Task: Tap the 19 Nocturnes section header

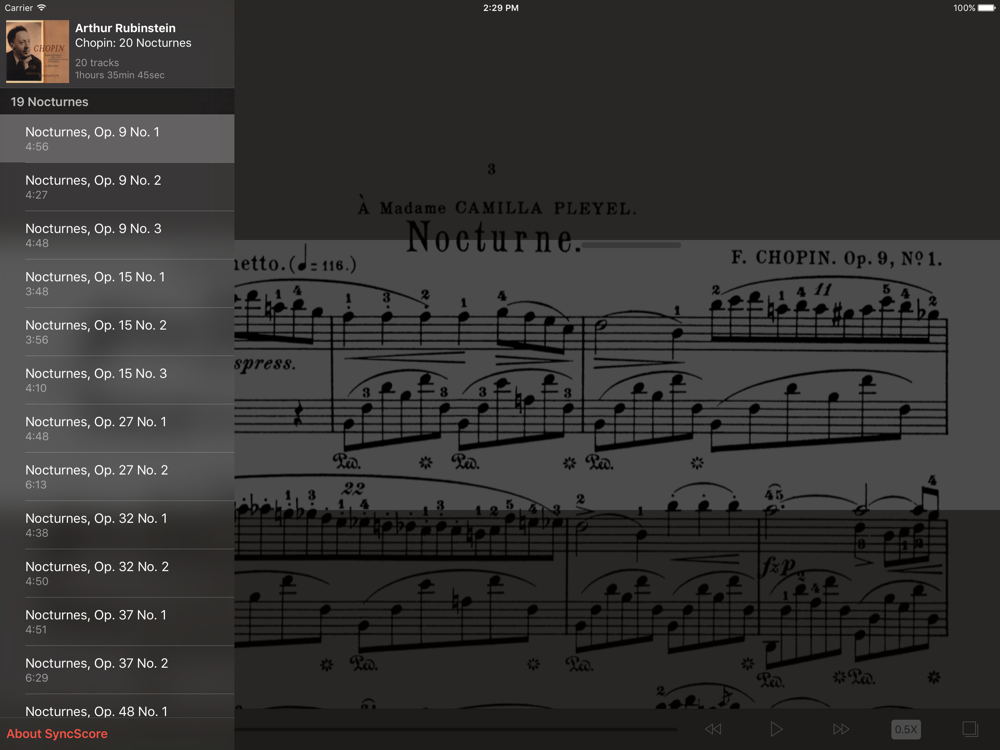Action: [117, 101]
